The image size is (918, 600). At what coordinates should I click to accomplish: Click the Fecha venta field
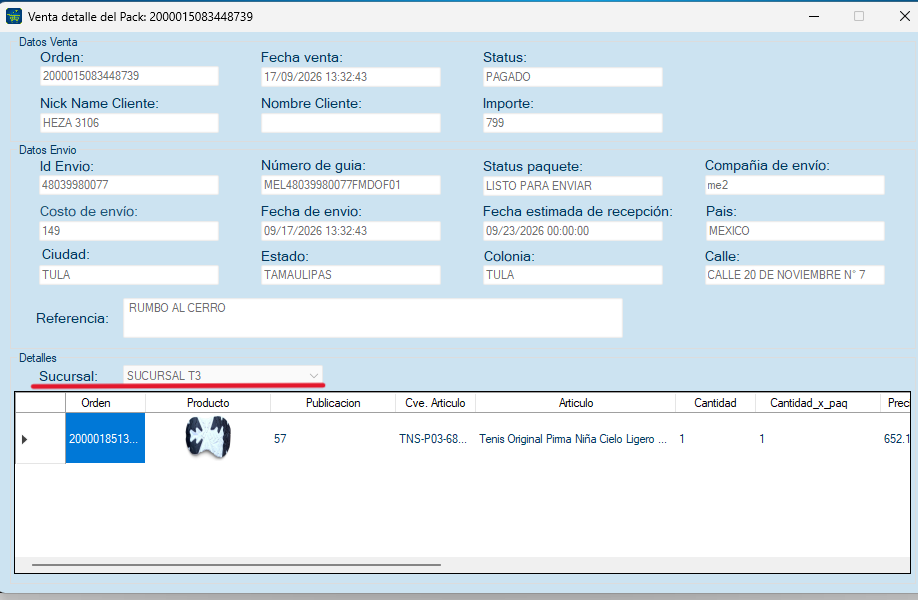(350, 77)
